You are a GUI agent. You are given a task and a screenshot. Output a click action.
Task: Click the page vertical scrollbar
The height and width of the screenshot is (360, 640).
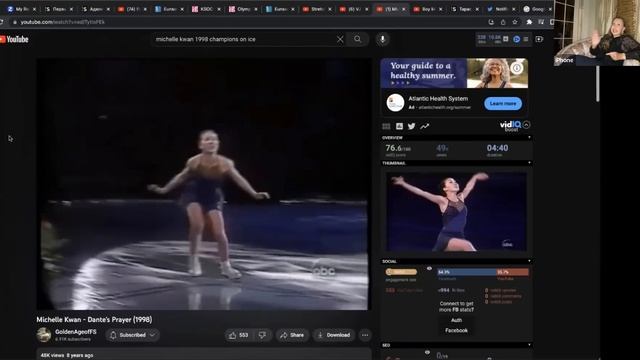[598, 84]
